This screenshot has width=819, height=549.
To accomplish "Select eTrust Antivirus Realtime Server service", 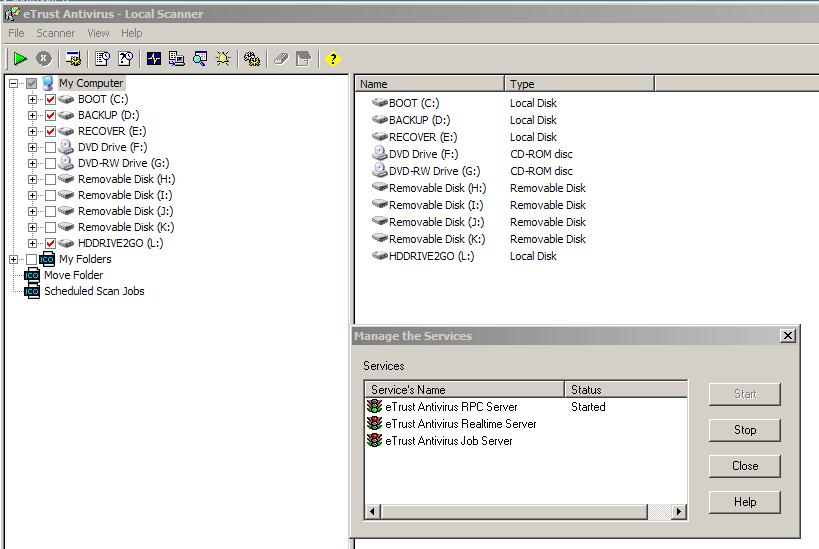I will point(460,424).
